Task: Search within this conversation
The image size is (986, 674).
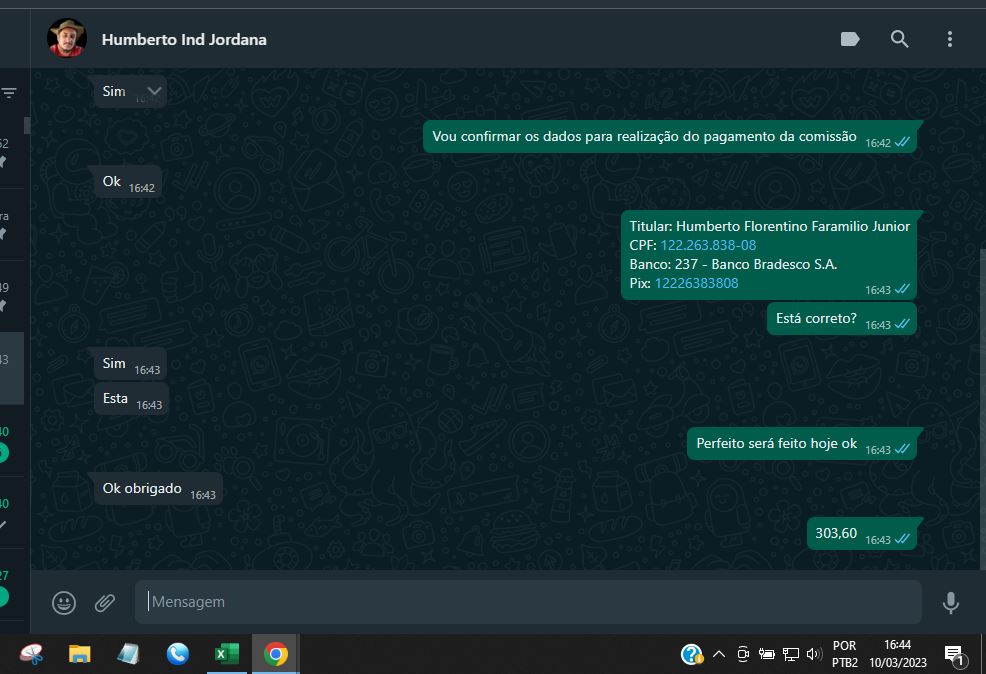Action: click(899, 39)
